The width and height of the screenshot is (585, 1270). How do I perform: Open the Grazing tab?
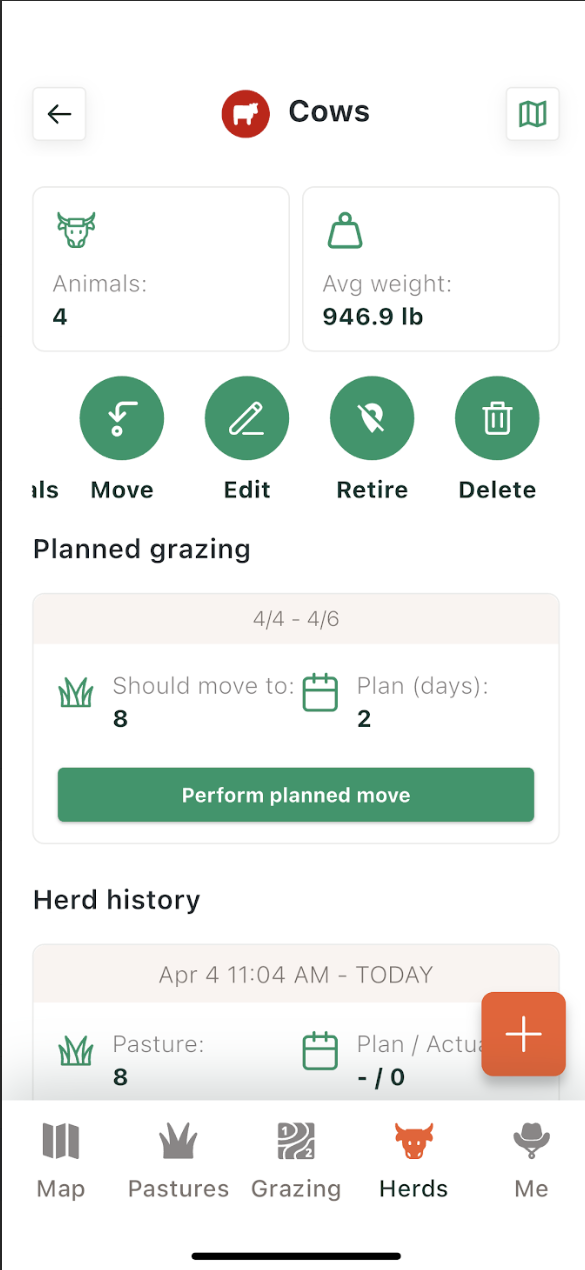coord(296,1160)
